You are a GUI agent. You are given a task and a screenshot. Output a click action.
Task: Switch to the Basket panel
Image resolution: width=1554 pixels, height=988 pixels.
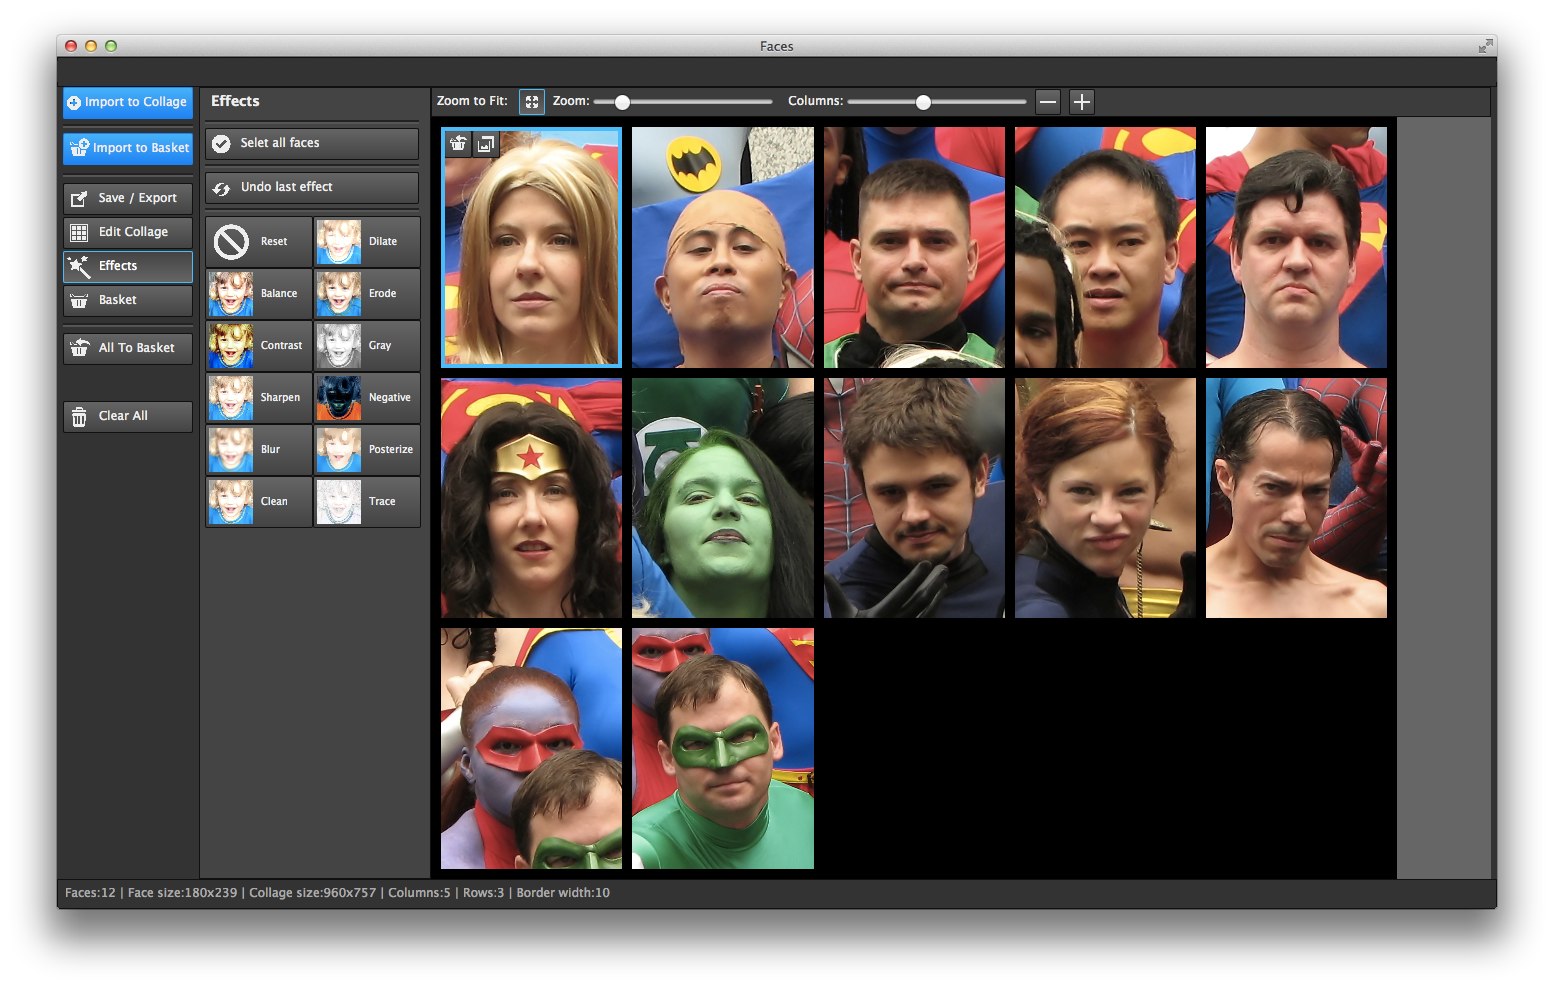pos(128,300)
